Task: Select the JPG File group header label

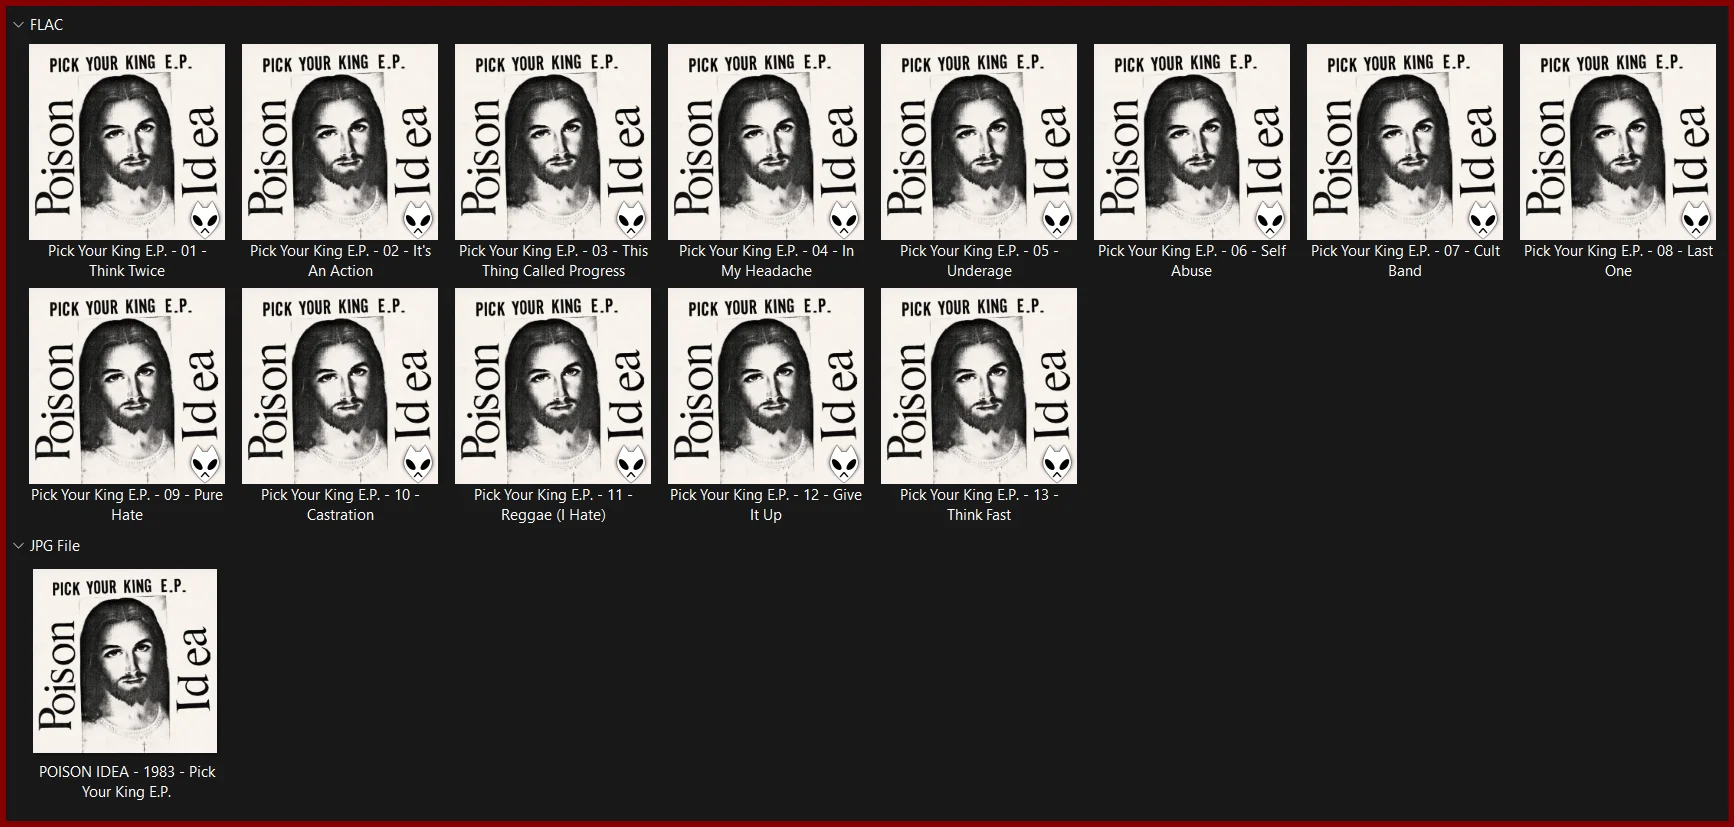Action: pos(55,546)
